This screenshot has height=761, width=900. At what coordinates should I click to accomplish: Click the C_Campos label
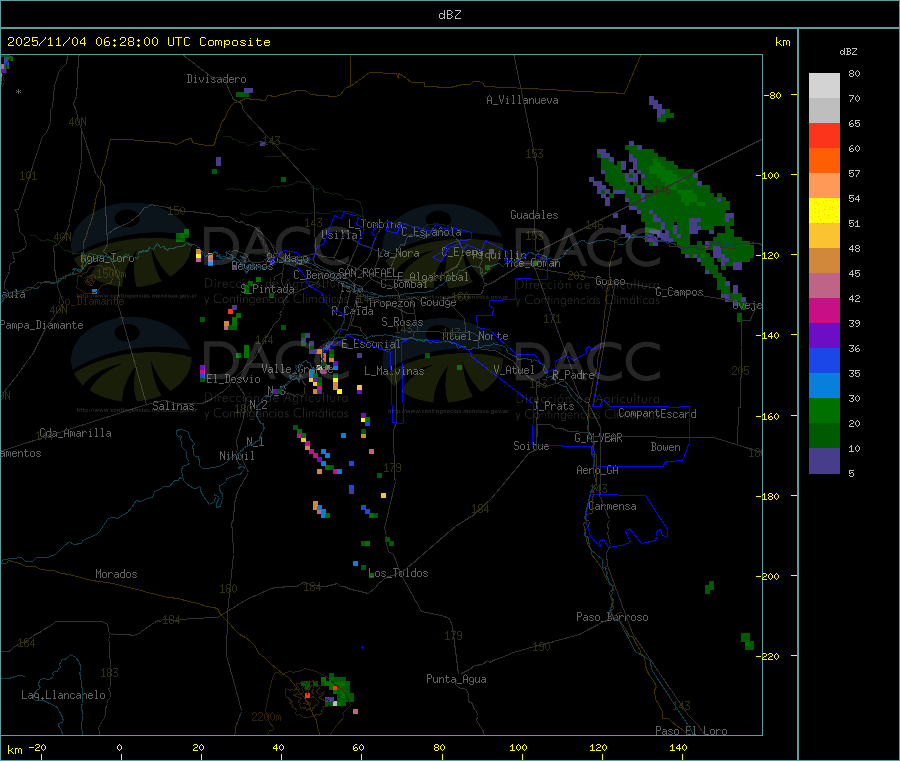tap(679, 292)
